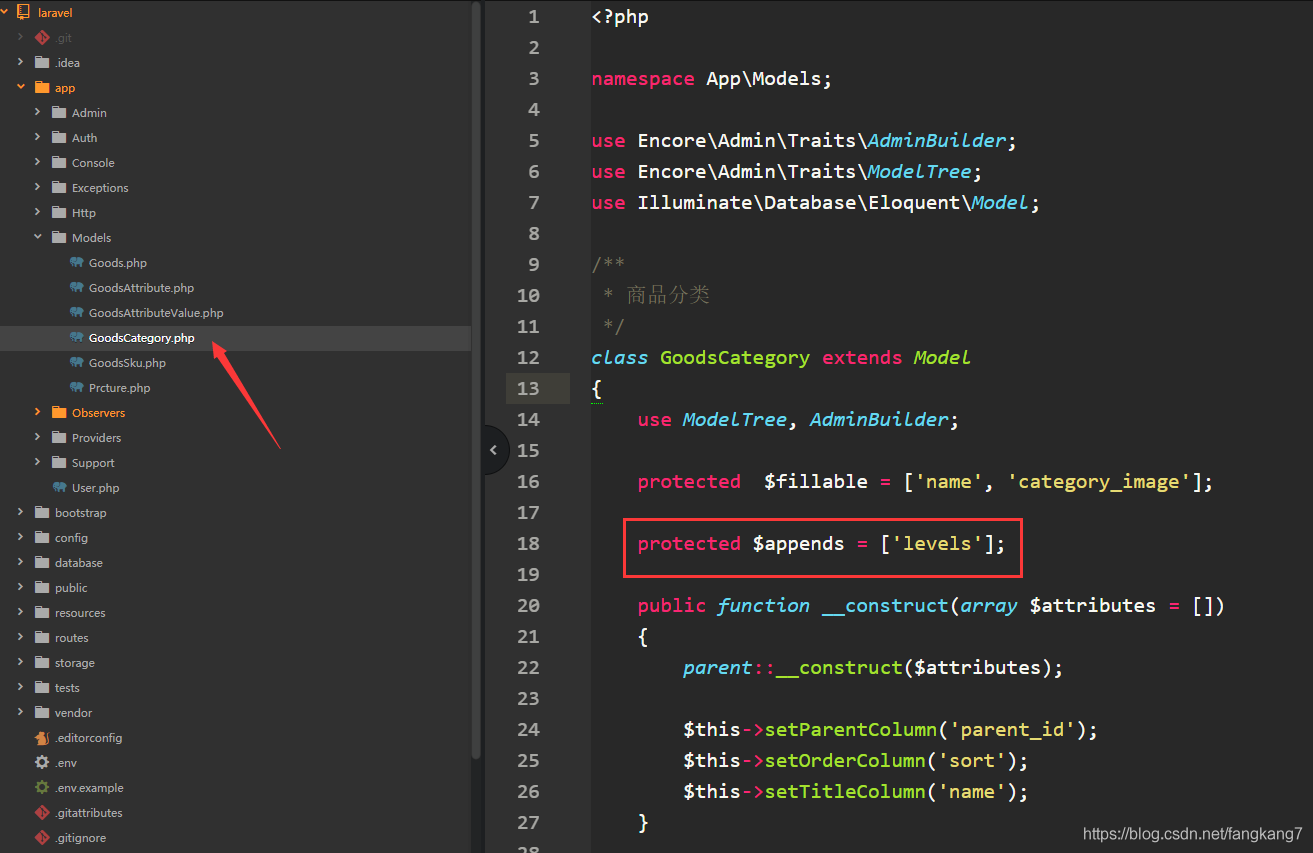Click the GoodsAttribute.php file icon
The width and height of the screenshot is (1313, 853).
point(77,288)
